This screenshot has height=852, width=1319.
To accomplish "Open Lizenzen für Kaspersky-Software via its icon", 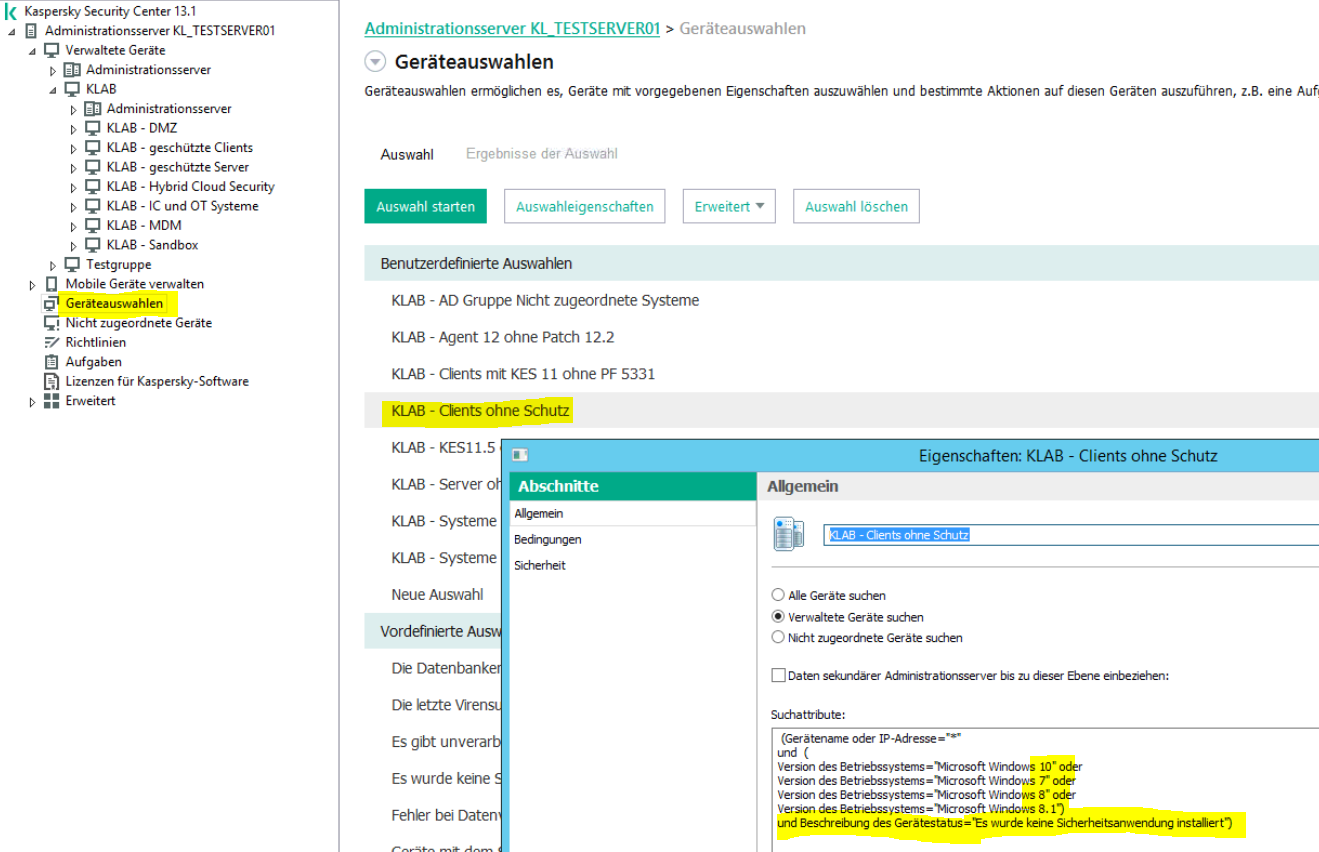I will pyautogui.click(x=52, y=382).
